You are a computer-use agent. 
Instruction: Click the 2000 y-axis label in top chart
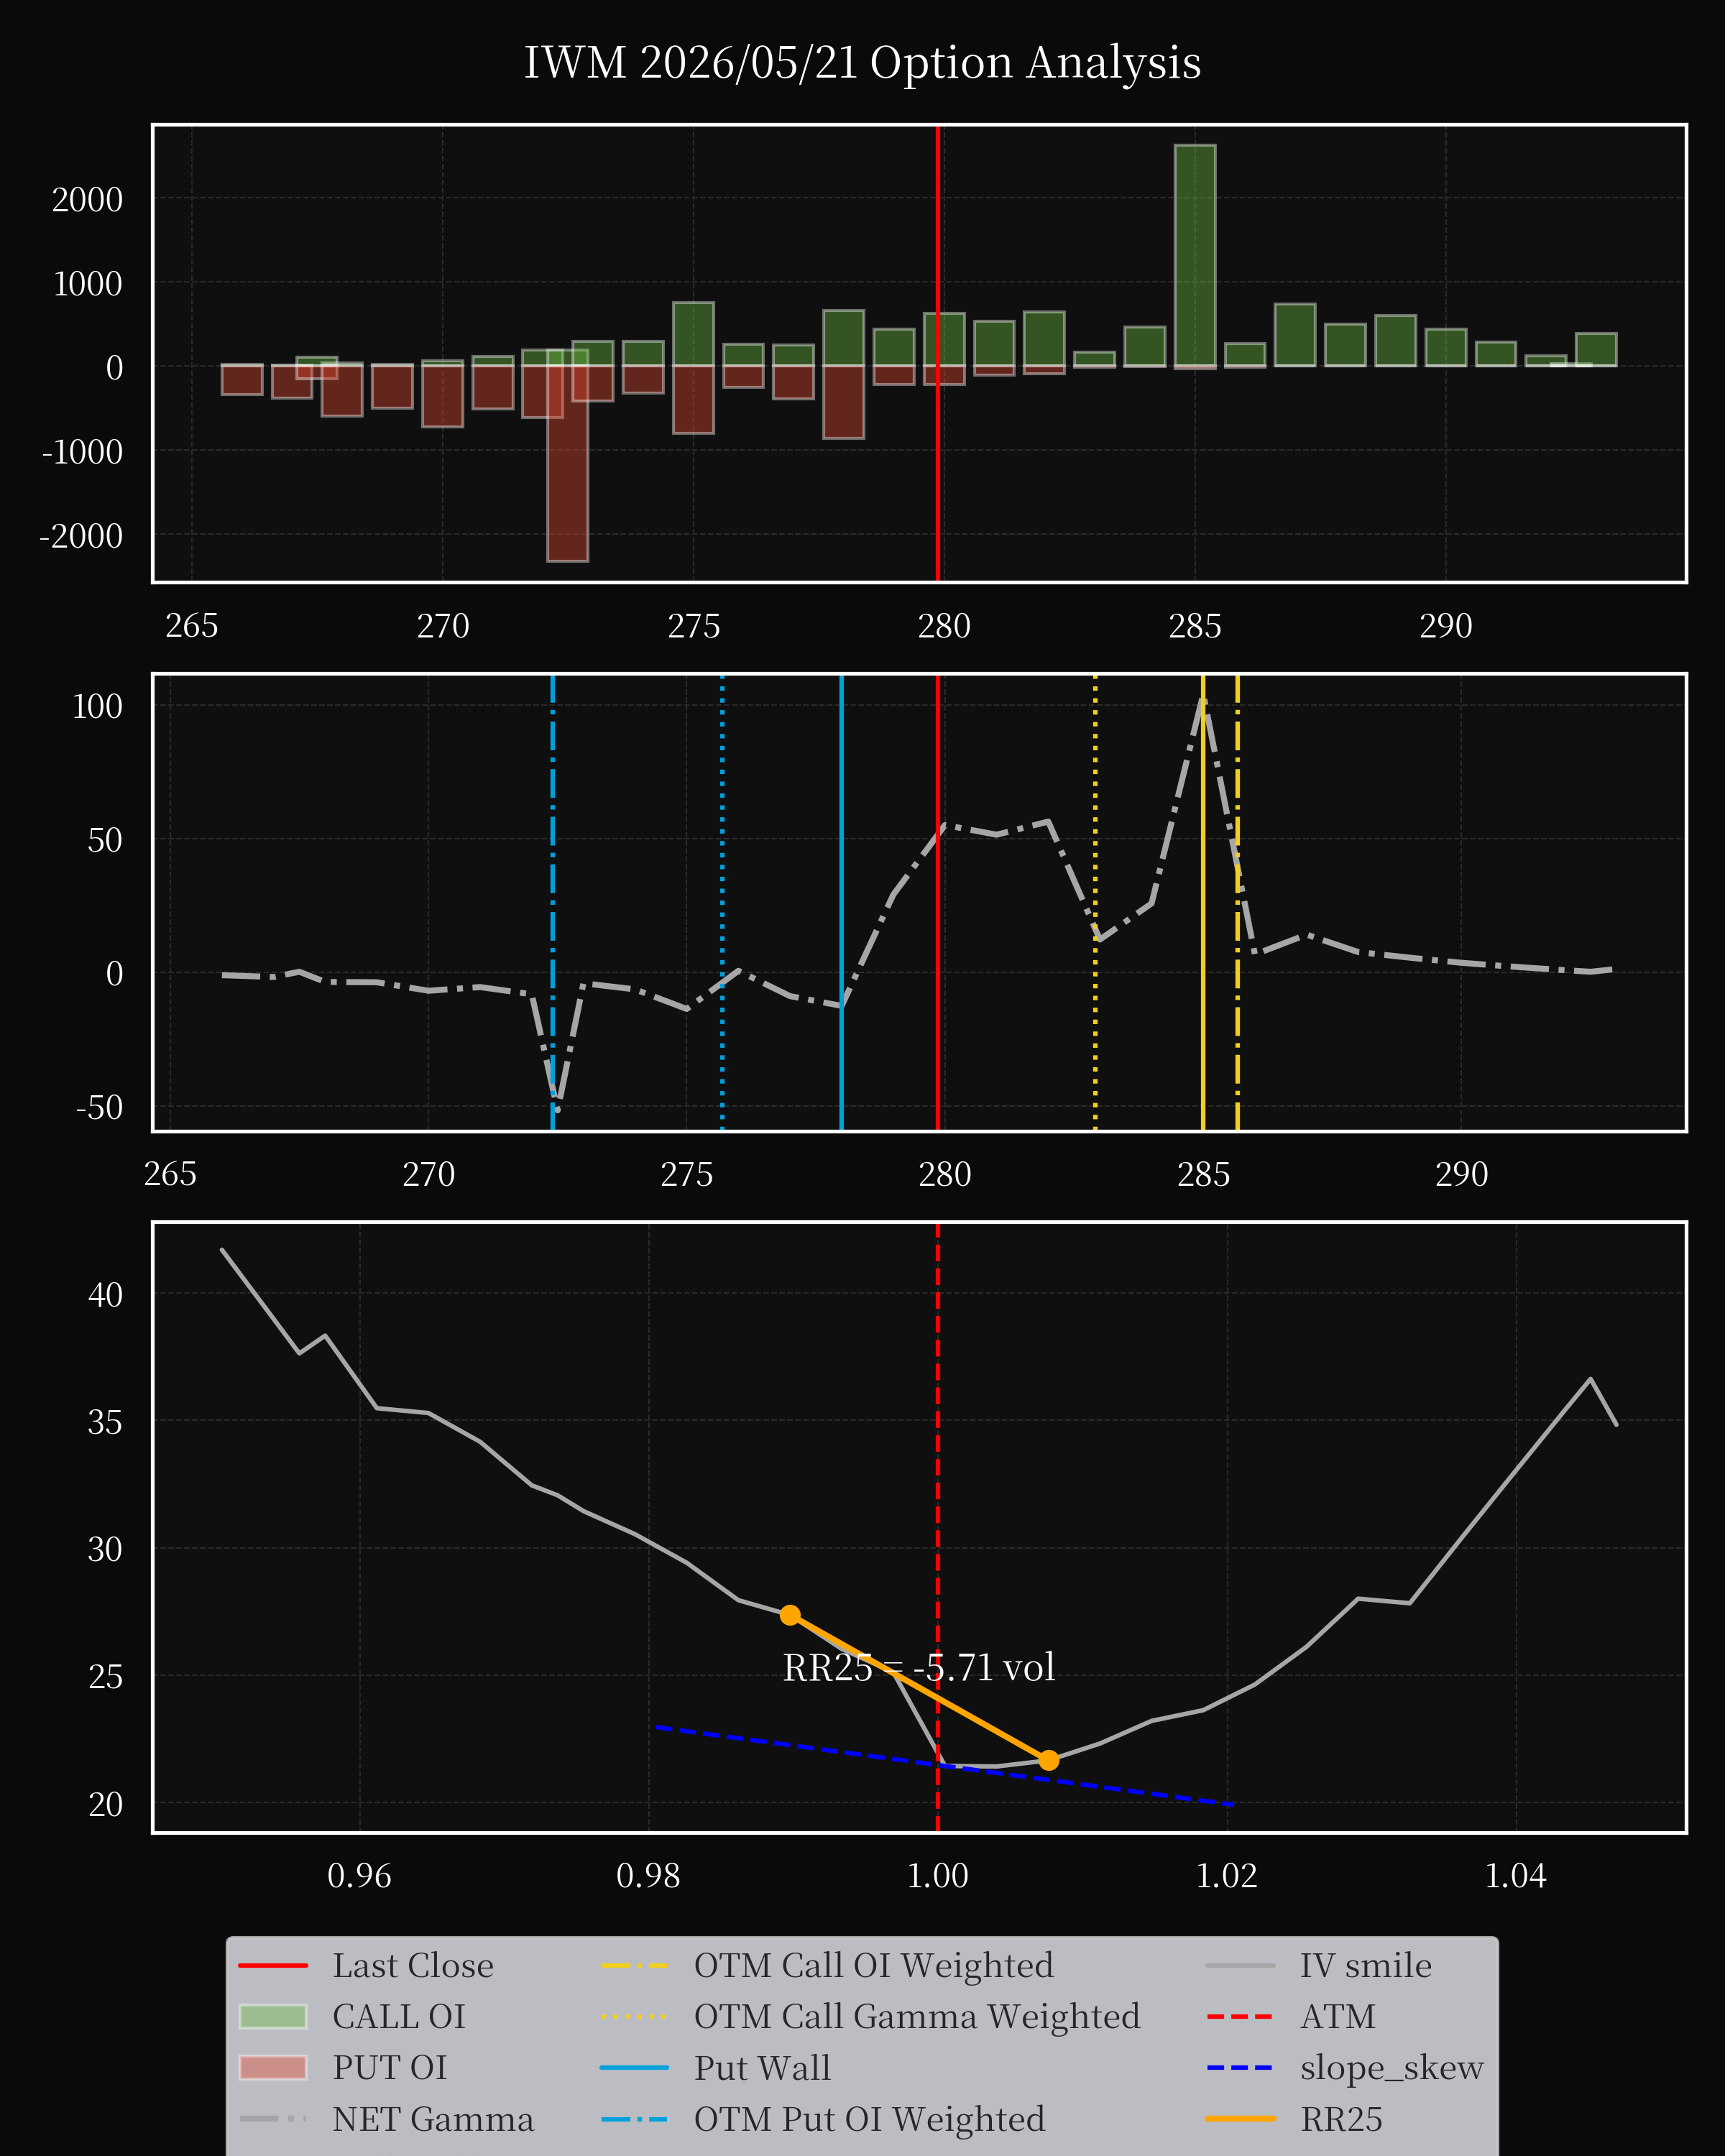(88, 200)
